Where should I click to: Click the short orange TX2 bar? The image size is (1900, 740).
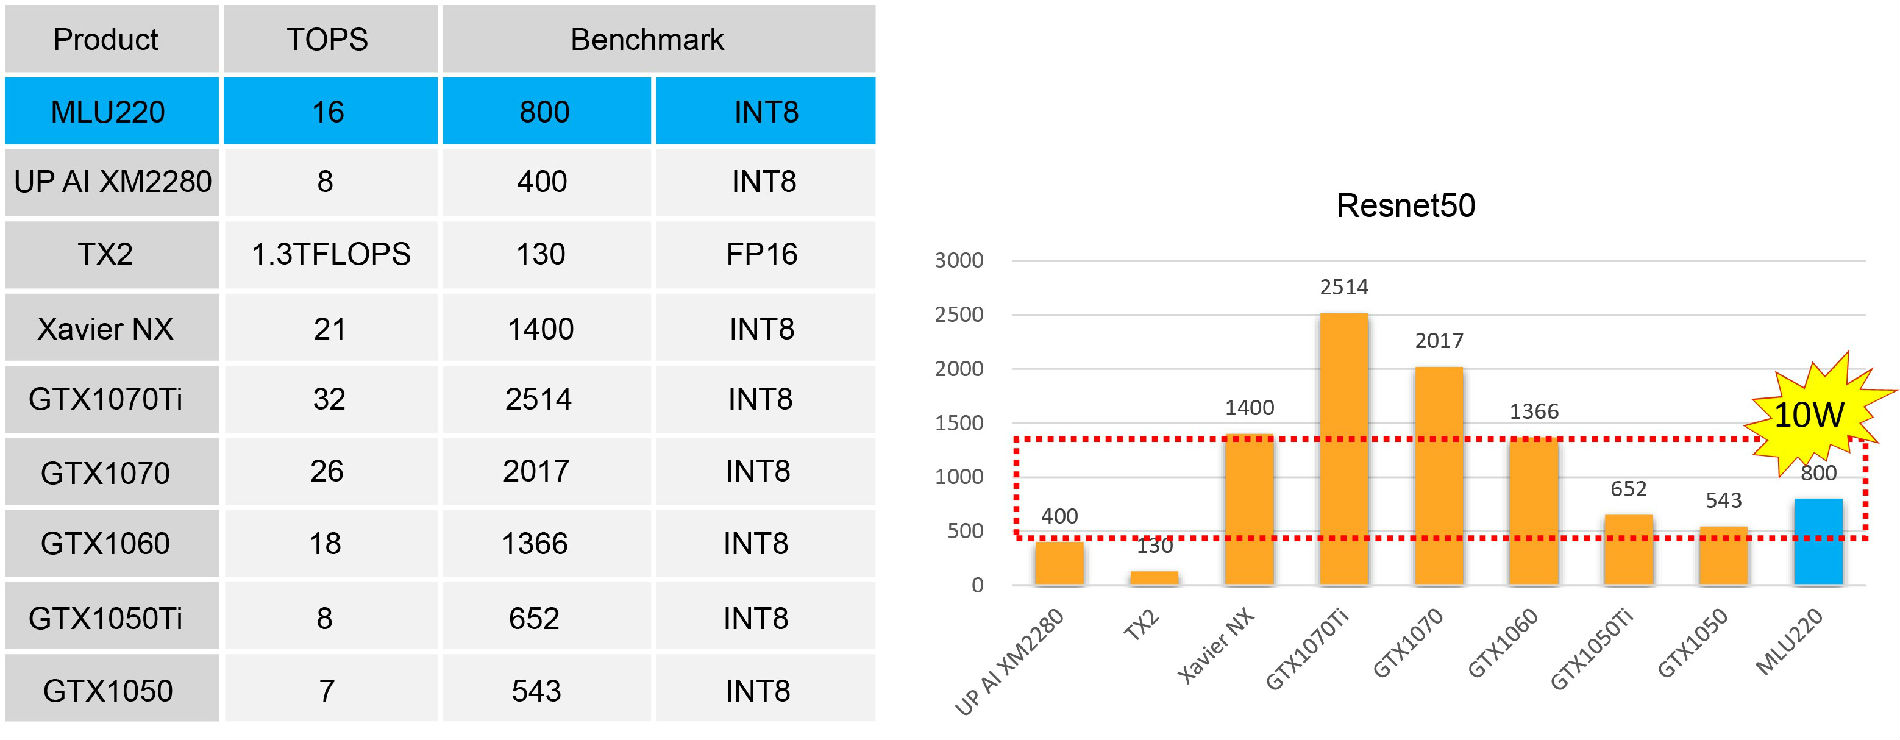pos(1154,577)
